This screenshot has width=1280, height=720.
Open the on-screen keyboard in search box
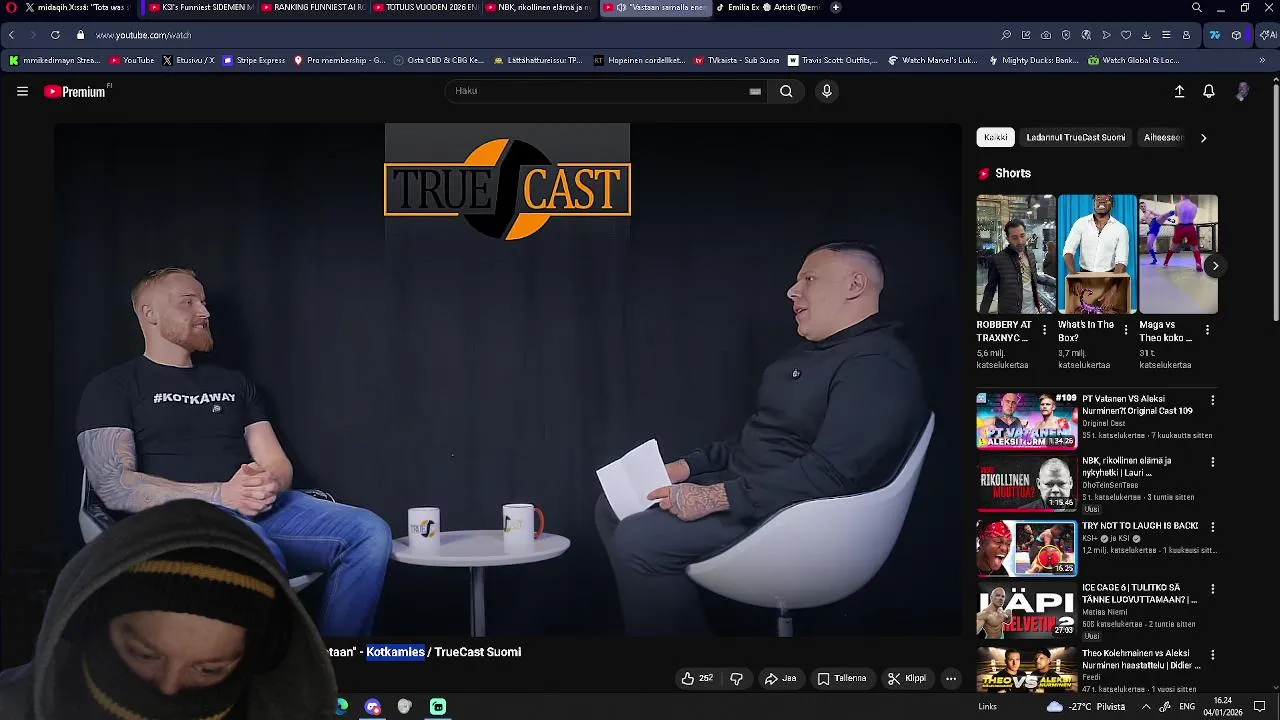(755, 91)
